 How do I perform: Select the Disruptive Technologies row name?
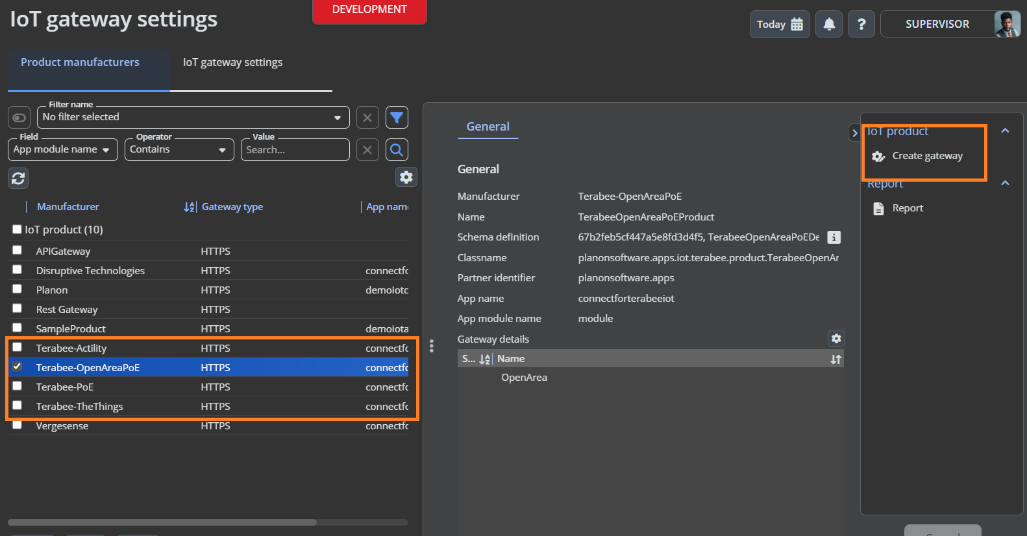[x=90, y=271]
